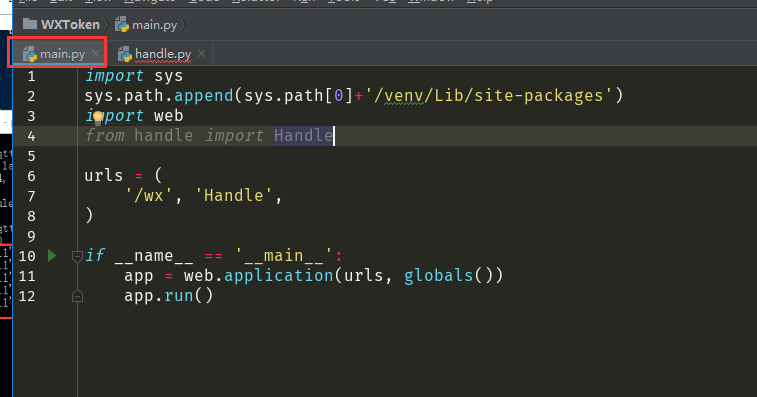Click the closing parenthesis on line 8
The width and height of the screenshot is (757, 397).
coord(89,215)
